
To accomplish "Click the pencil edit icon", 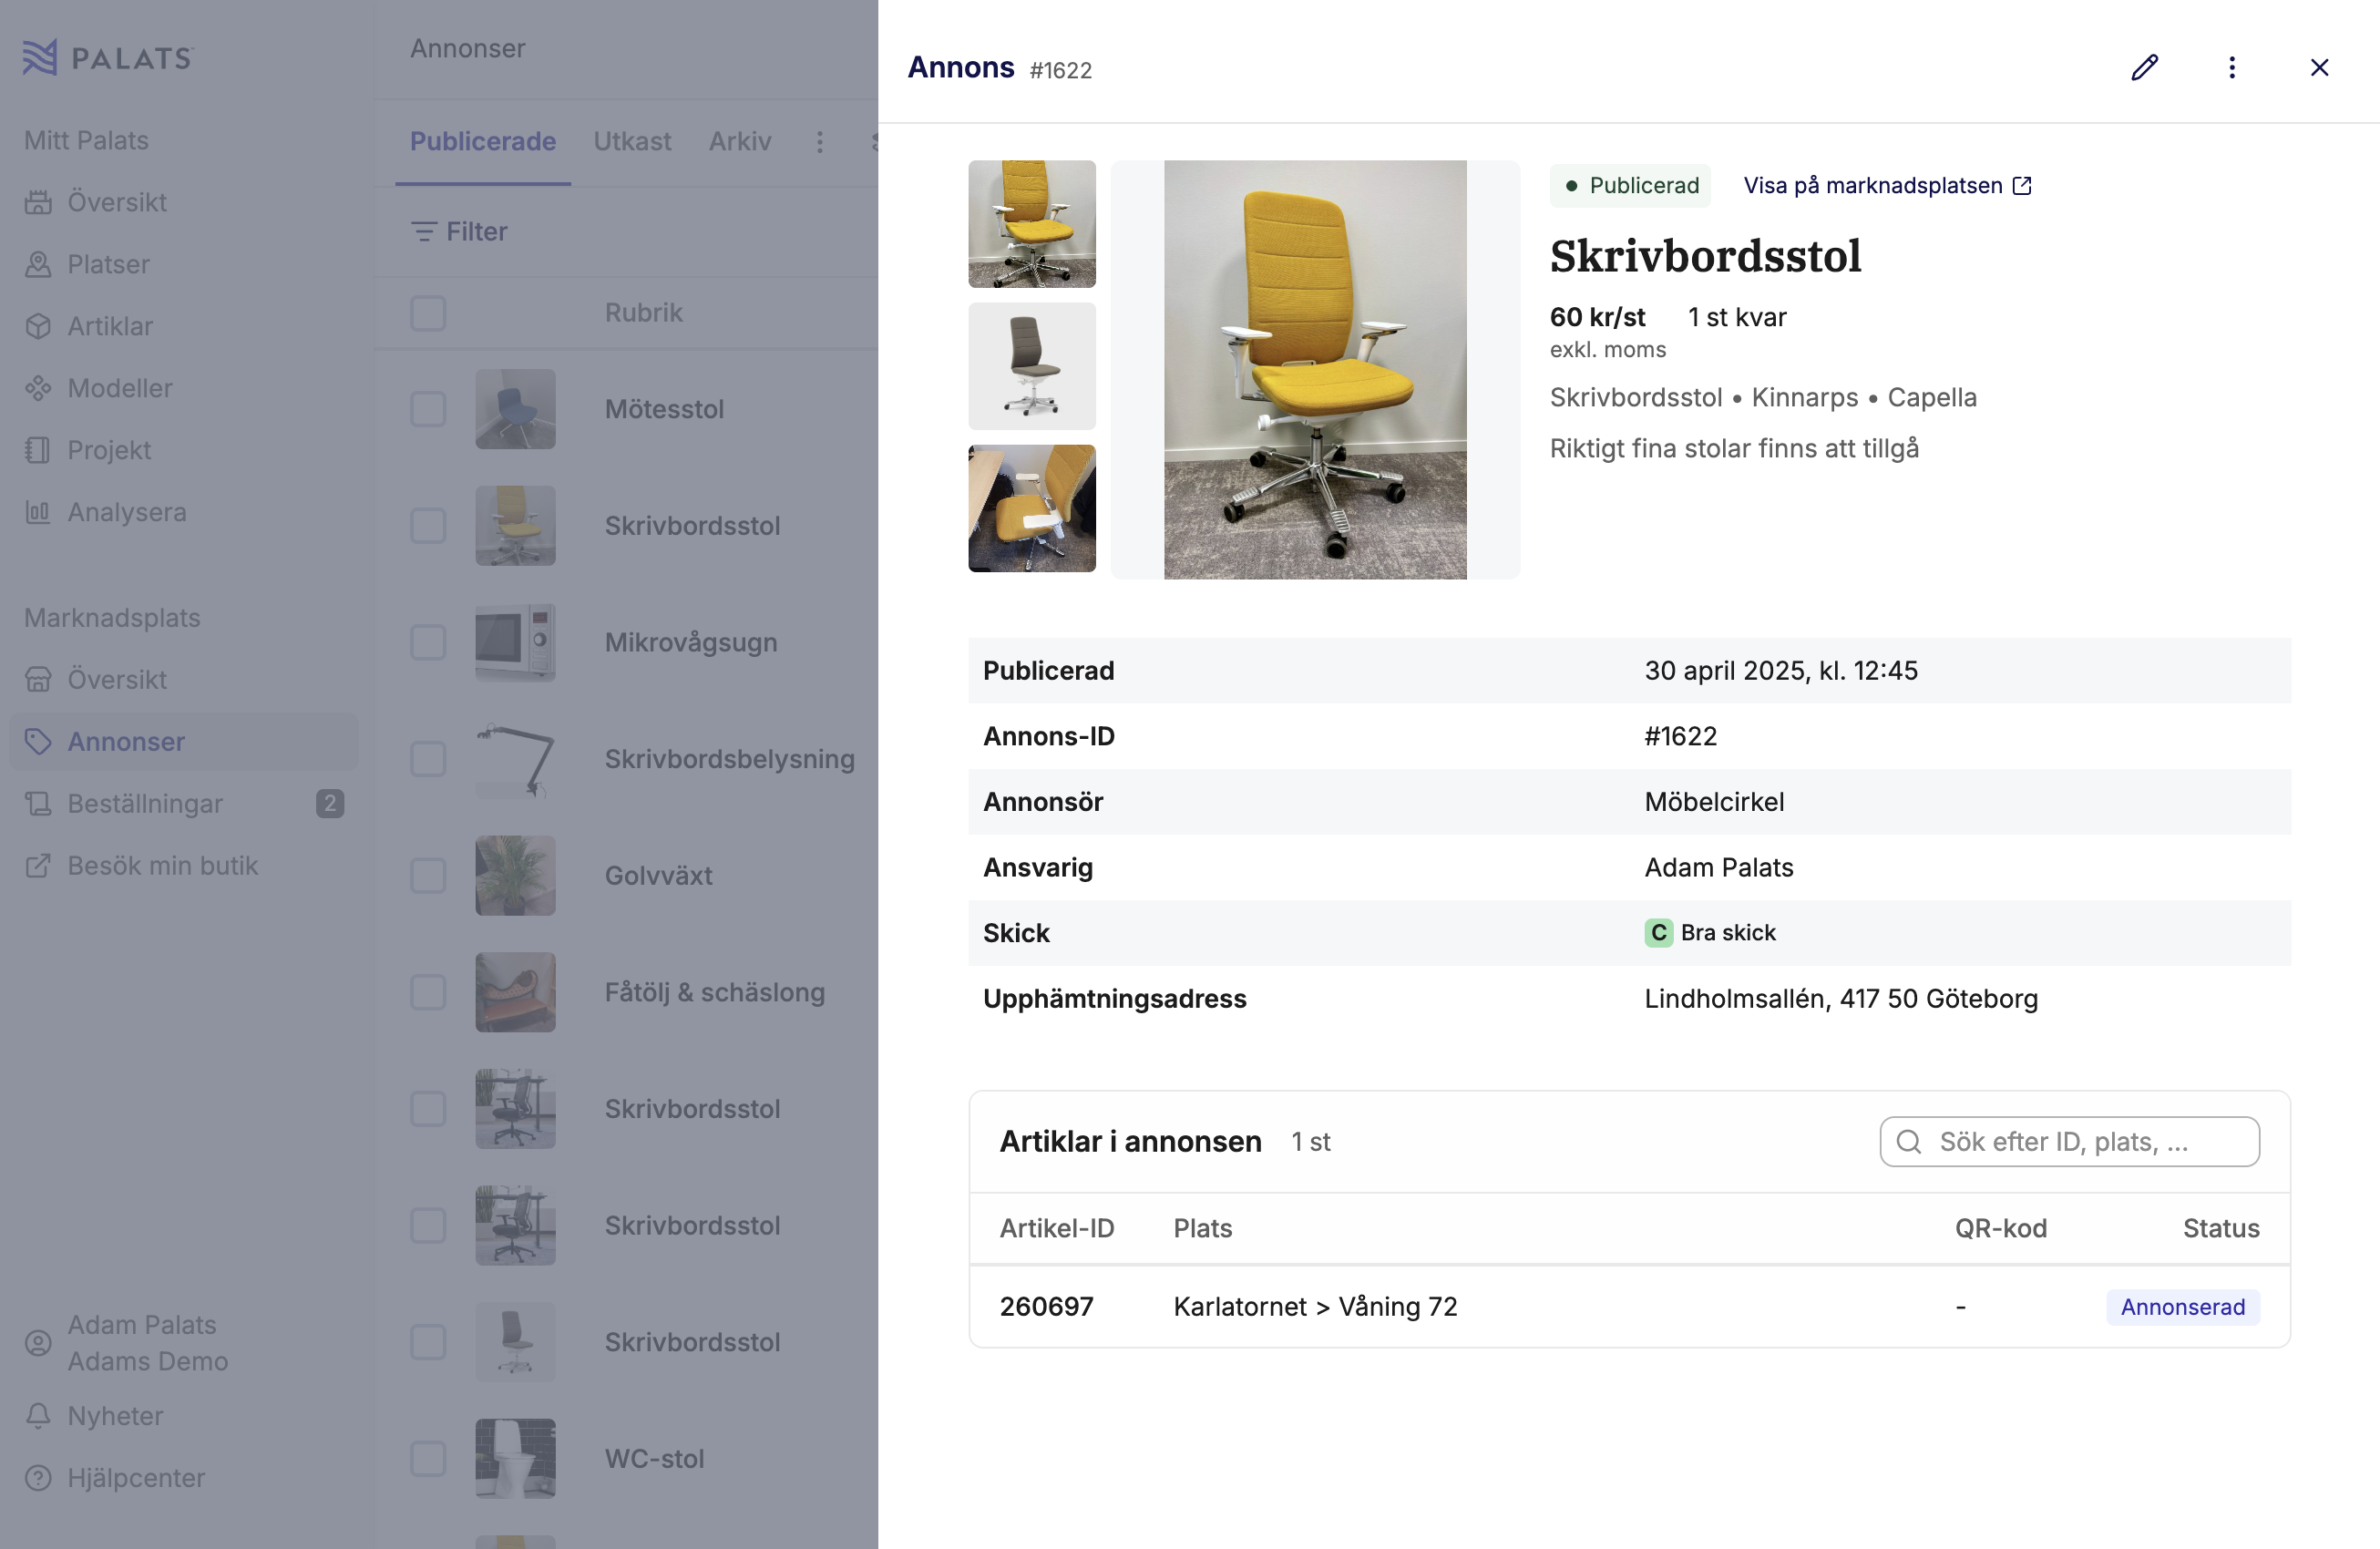I will 2144,68.
